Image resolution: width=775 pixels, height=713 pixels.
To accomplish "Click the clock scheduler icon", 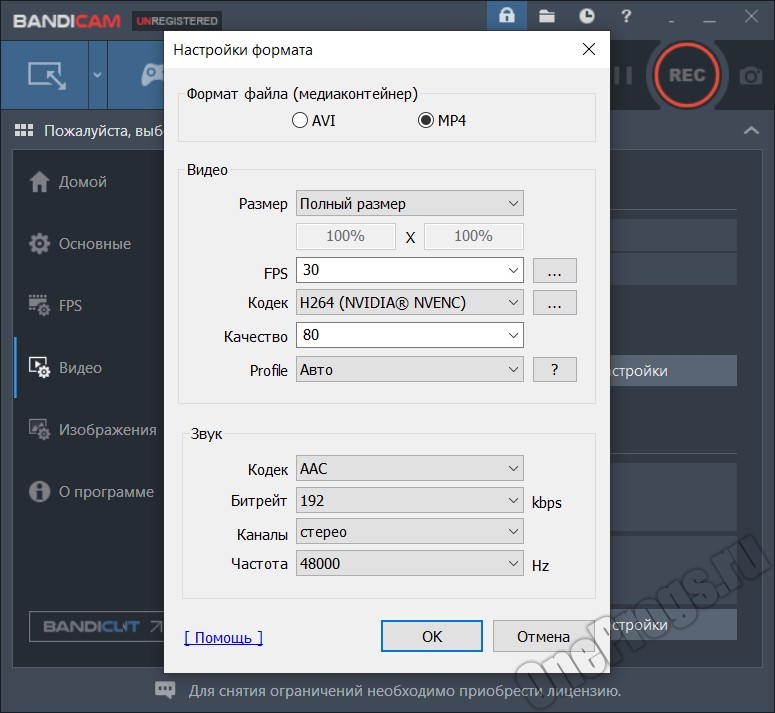I will [x=586, y=16].
